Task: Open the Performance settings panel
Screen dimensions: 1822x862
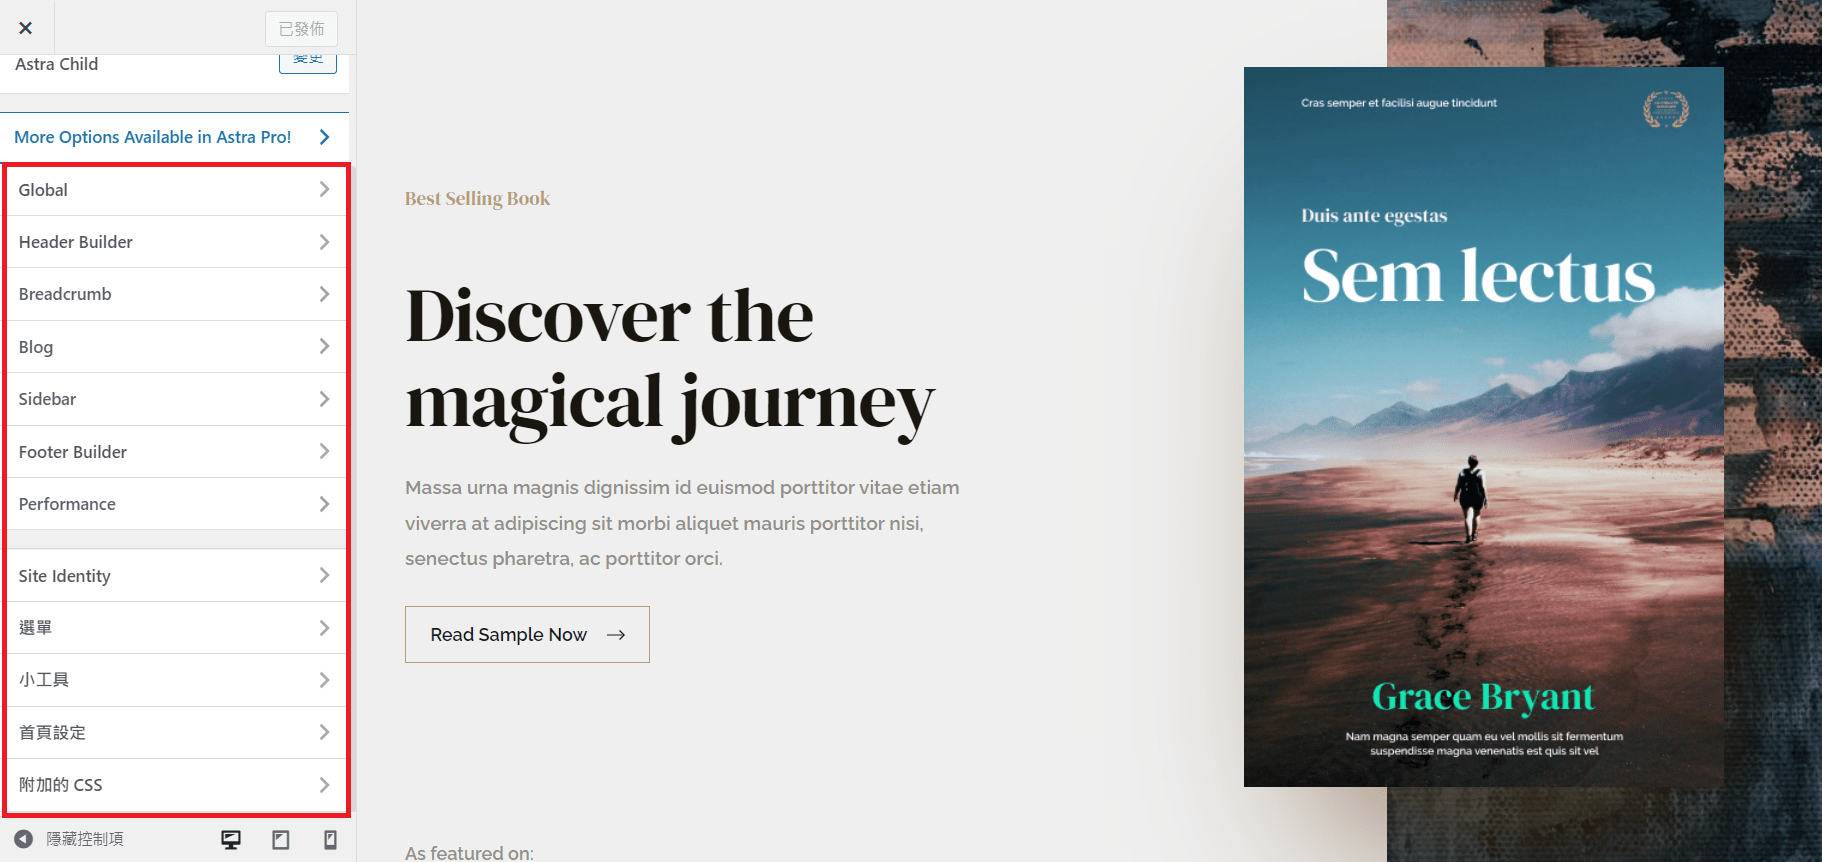Action: pyautogui.click(x=176, y=504)
